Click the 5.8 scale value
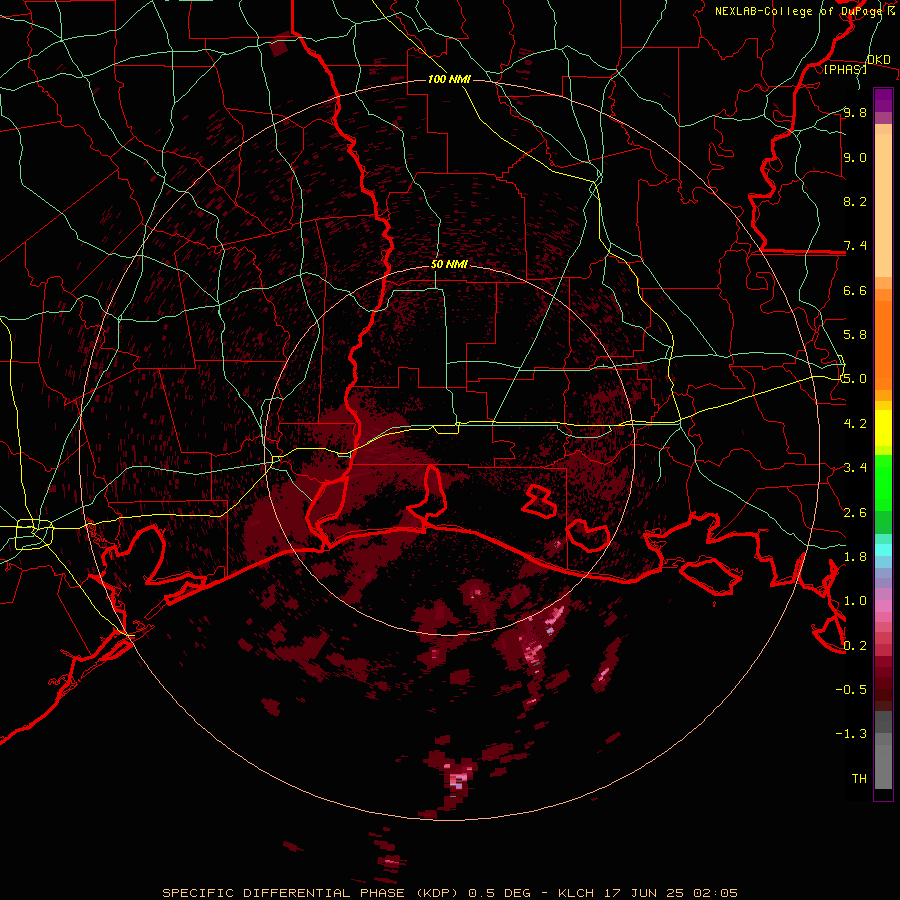 pos(855,335)
